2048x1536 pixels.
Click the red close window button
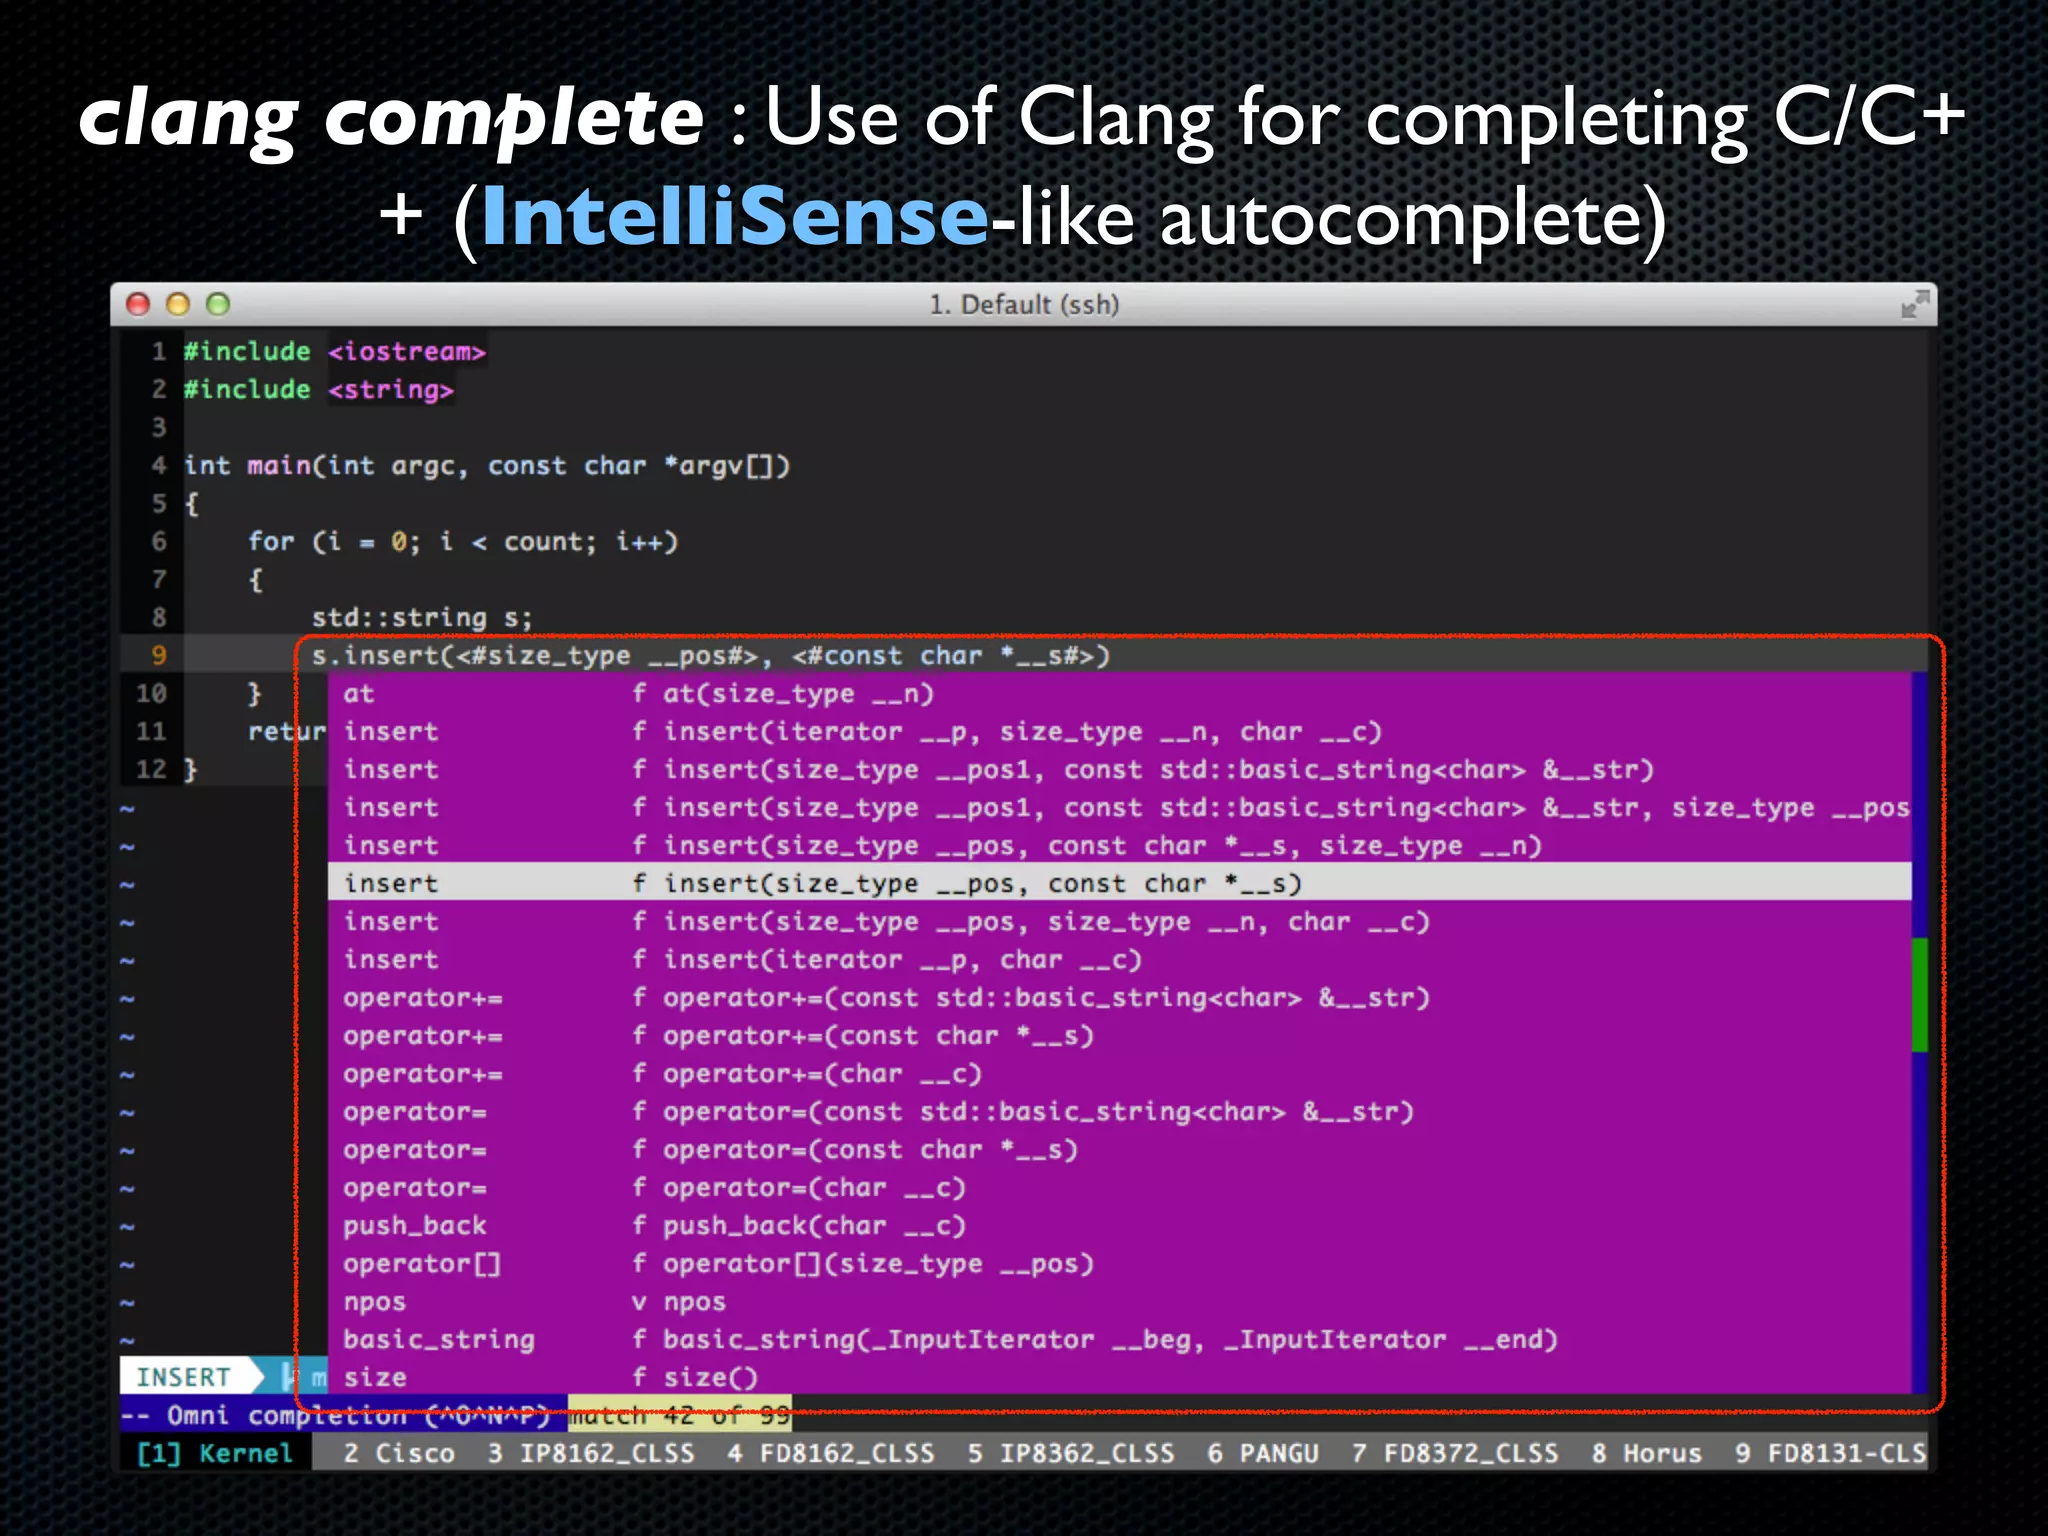139,304
